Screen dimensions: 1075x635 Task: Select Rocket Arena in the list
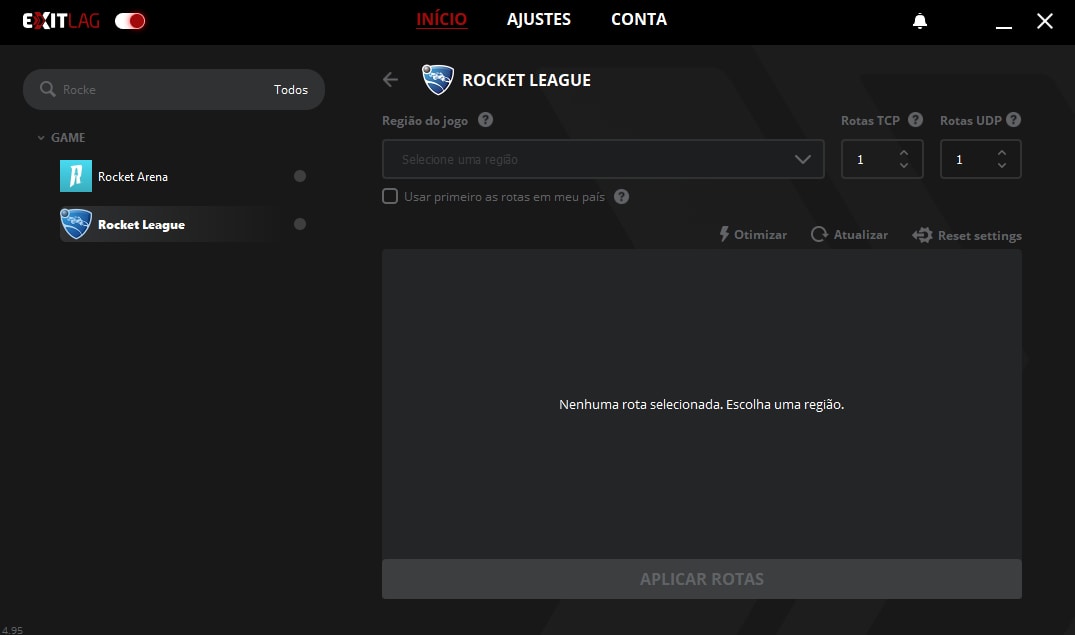pyautogui.click(x=184, y=176)
